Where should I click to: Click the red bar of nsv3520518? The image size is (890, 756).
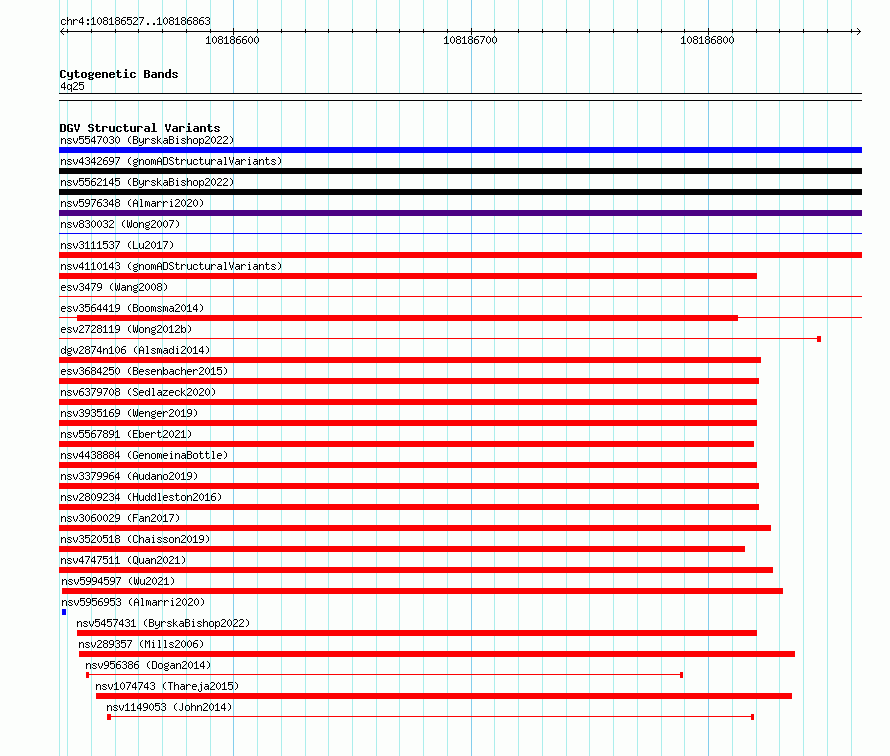(402, 549)
